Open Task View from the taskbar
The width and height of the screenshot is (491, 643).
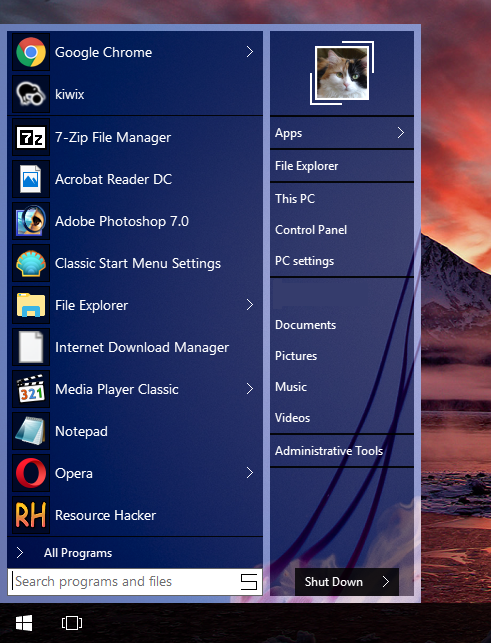(72, 623)
